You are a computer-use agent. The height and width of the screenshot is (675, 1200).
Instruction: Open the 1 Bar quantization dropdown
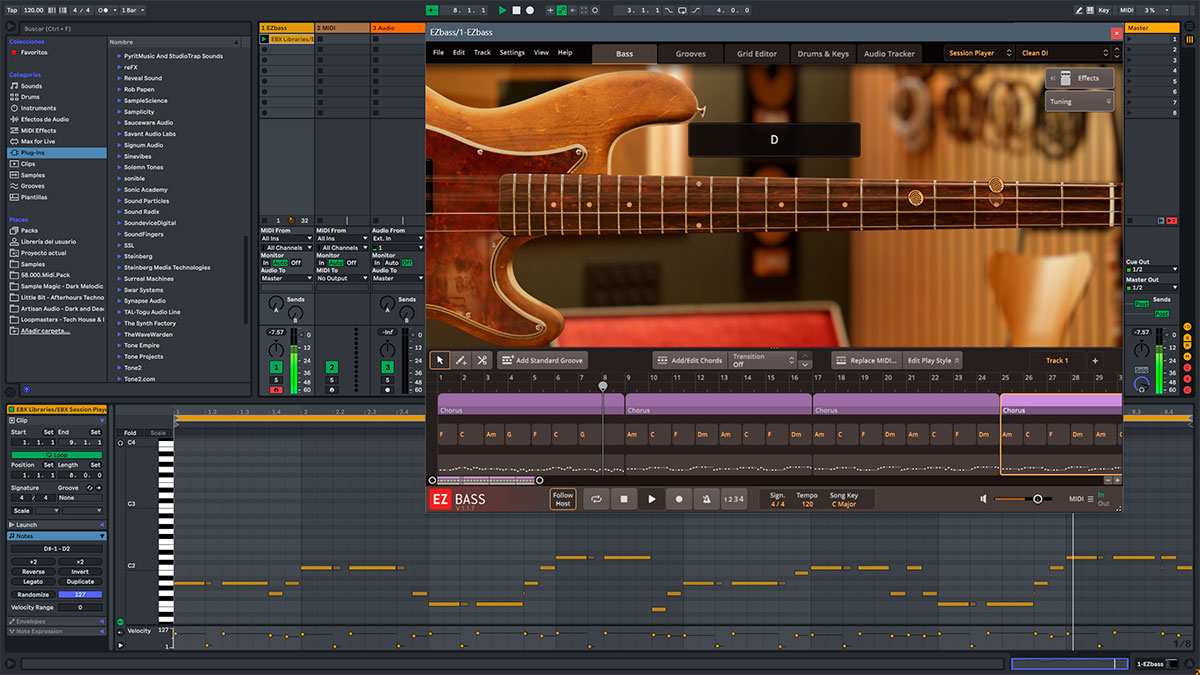[133, 10]
